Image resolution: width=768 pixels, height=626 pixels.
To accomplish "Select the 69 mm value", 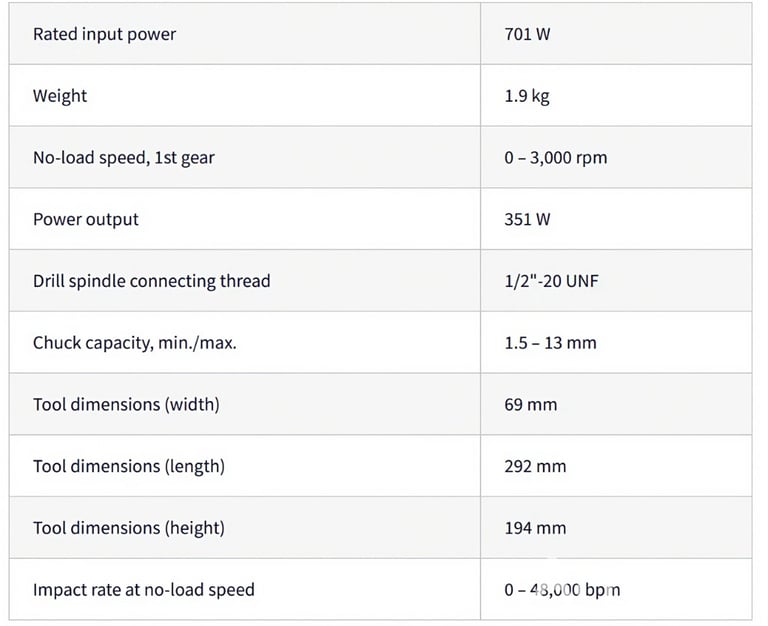I will coord(531,405).
